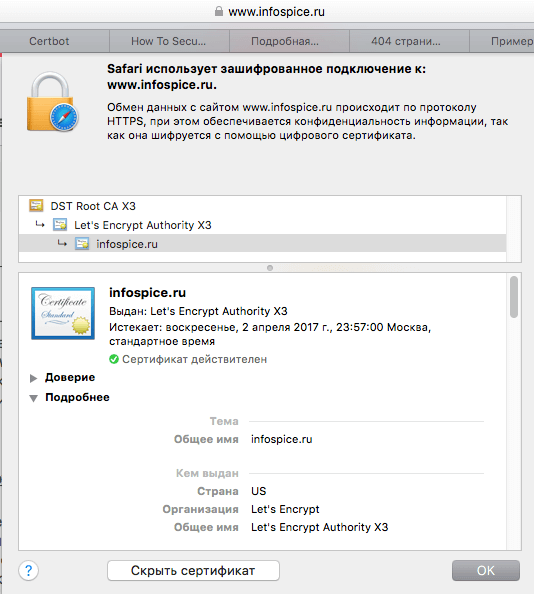Expand the Доверие section
Screen dimensions: 534x594
pyautogui.click(x=33, y=378)
